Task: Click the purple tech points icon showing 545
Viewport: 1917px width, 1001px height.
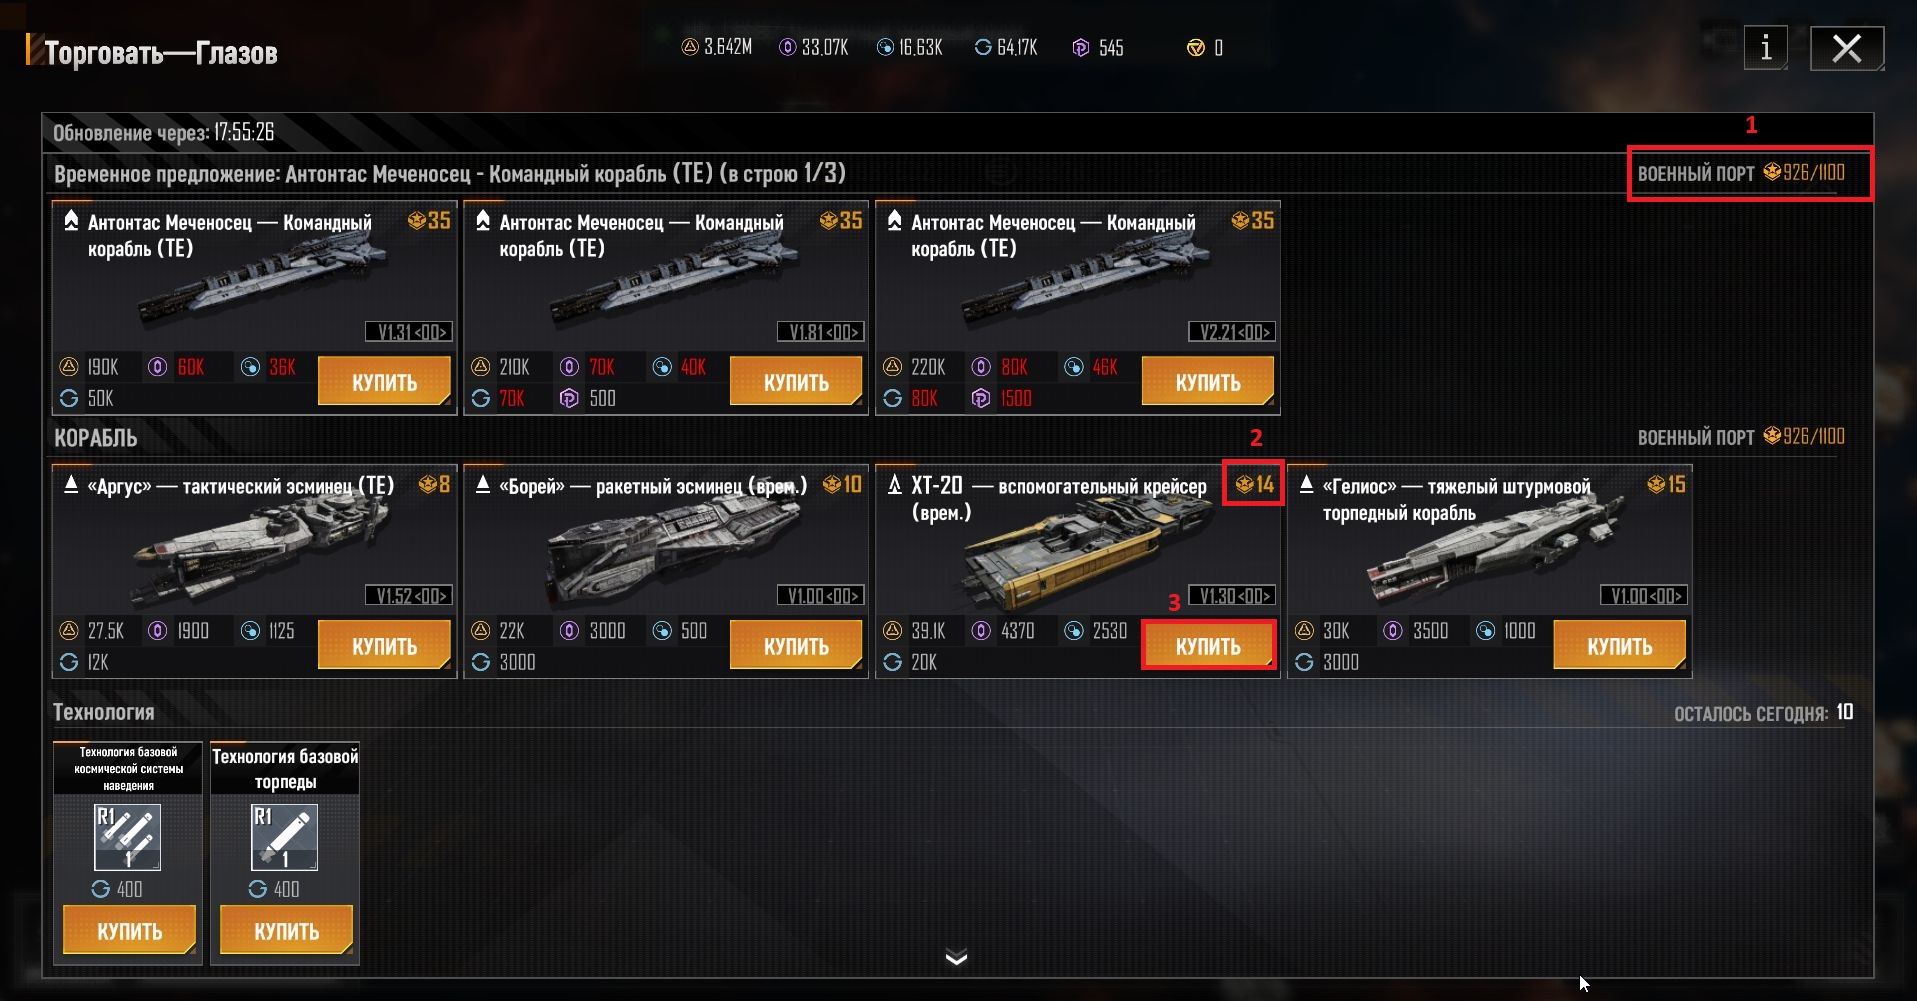Action: [x=1081, y=47]
